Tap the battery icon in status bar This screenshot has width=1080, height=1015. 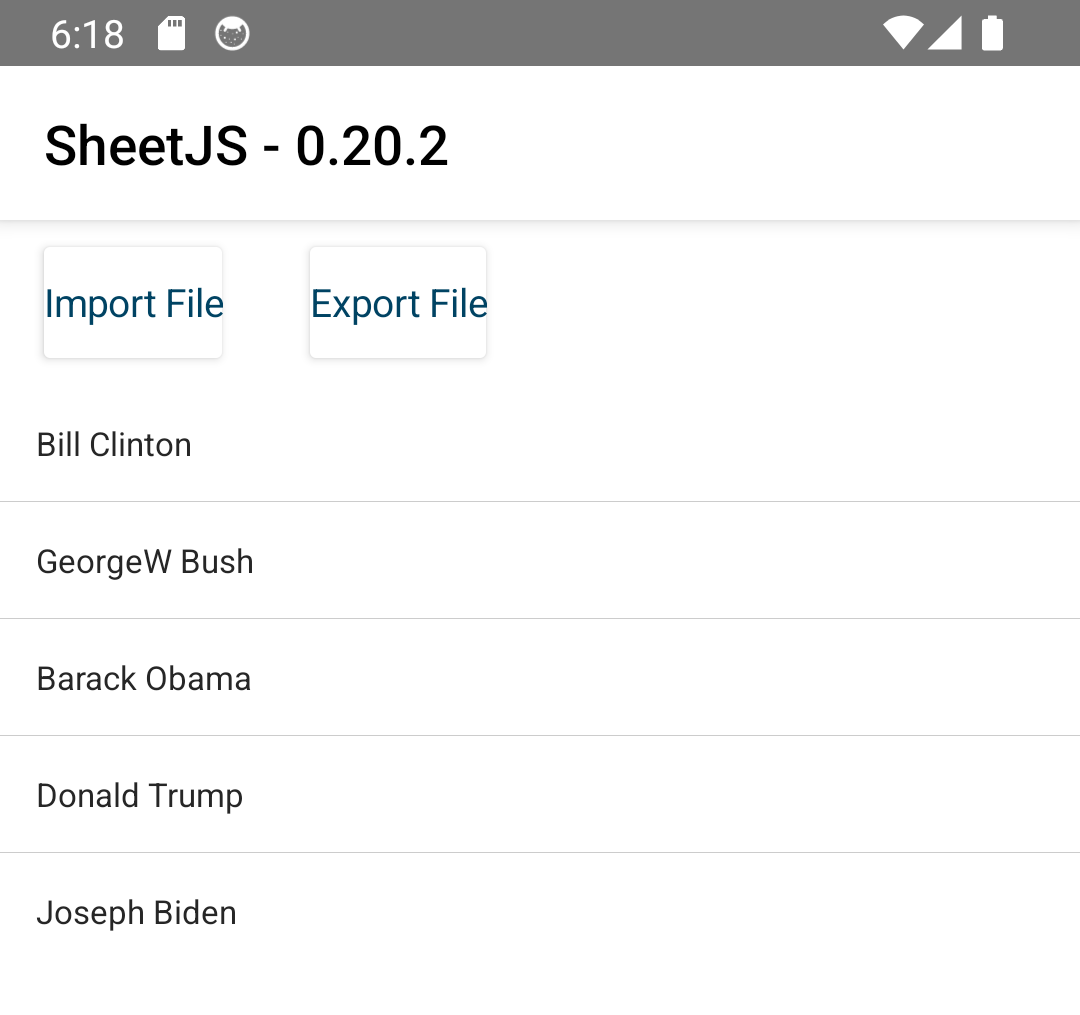(992, 34)
